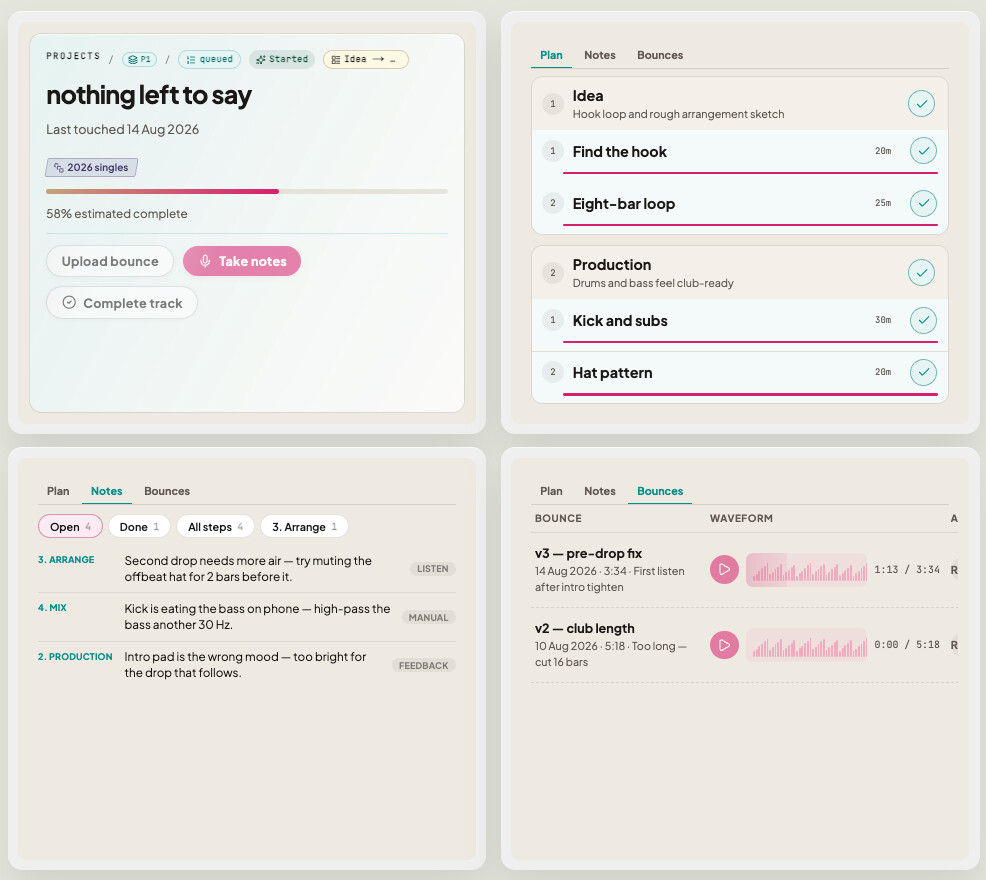
Task: Open the Idea stage dropdown chip
Action: [365, 59]
